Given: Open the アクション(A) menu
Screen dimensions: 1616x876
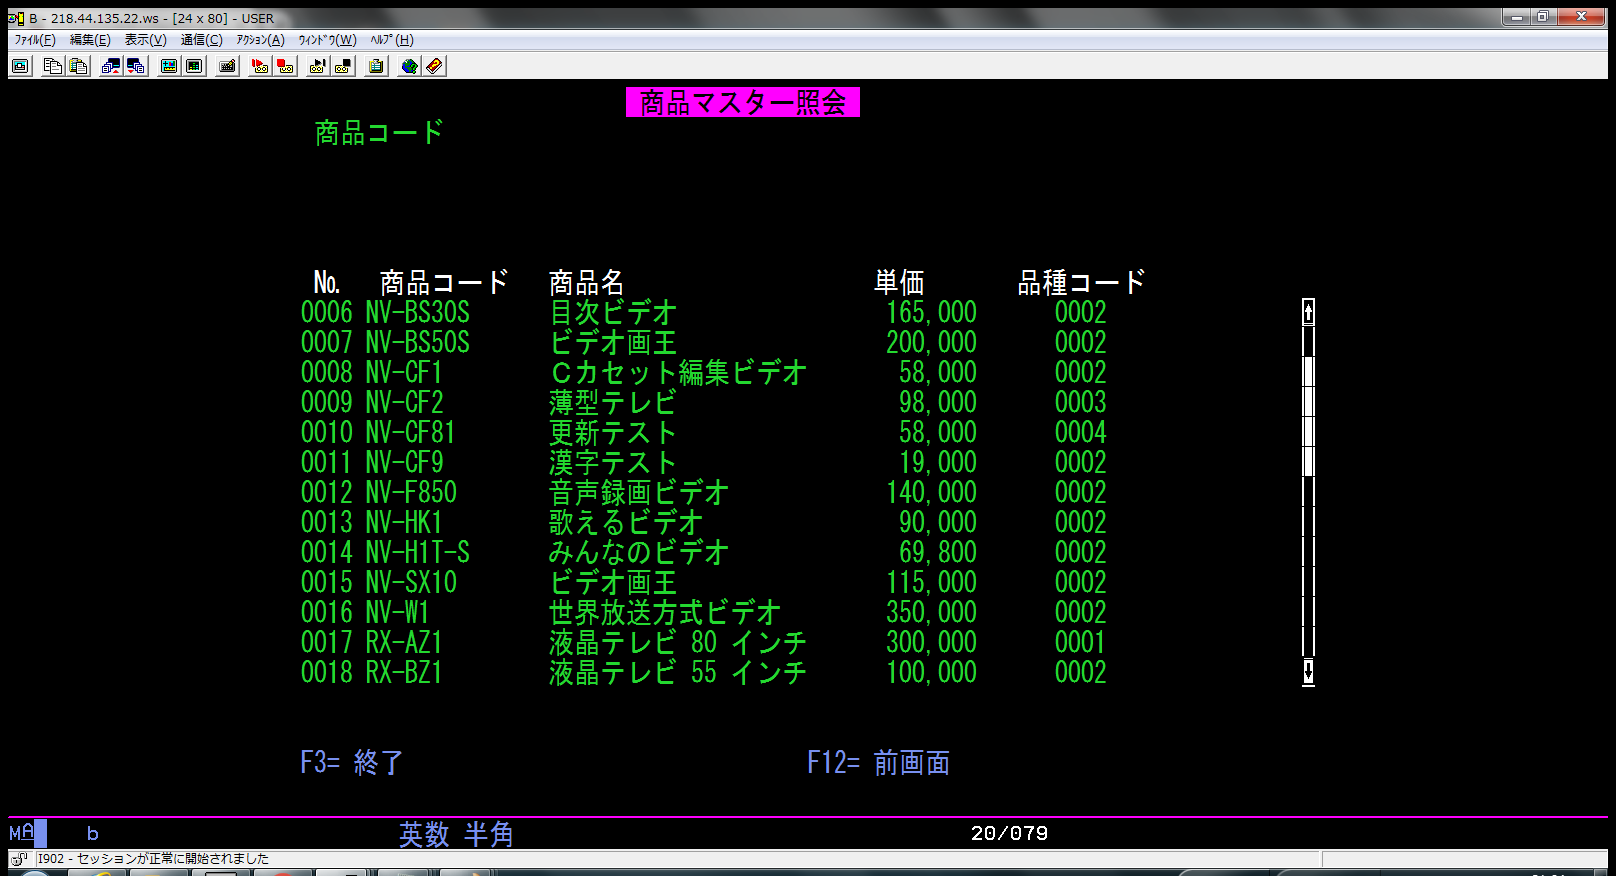Looking at the screenshot, I should [x=260, y=40].
